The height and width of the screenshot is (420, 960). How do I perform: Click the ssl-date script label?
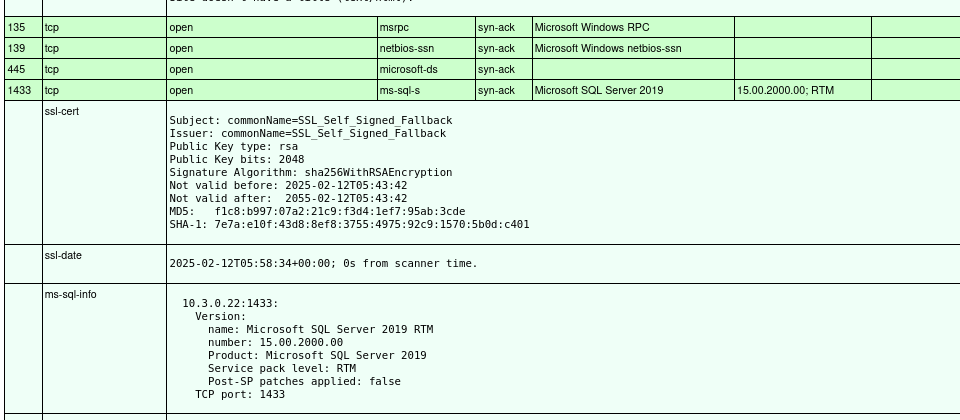point(62,255)
